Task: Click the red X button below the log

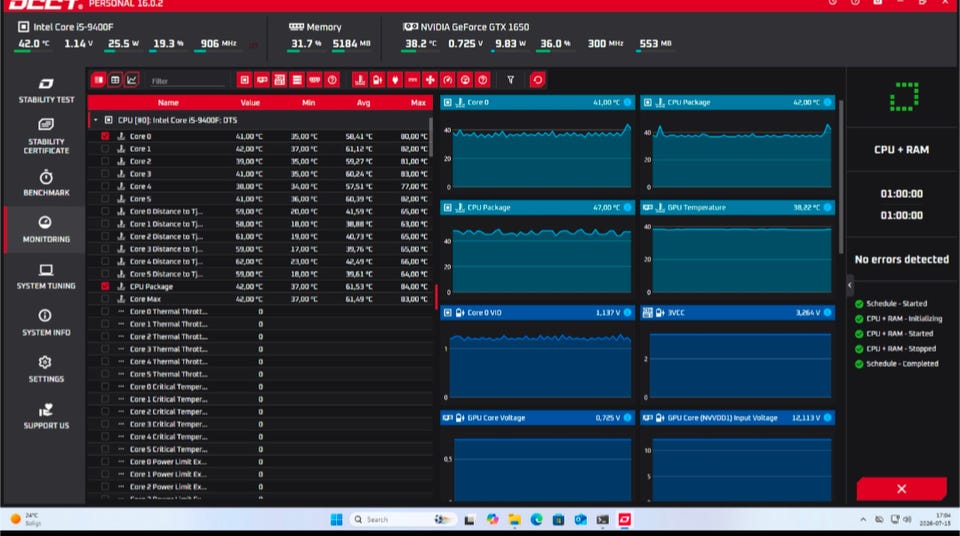Action: pos(901,489)
